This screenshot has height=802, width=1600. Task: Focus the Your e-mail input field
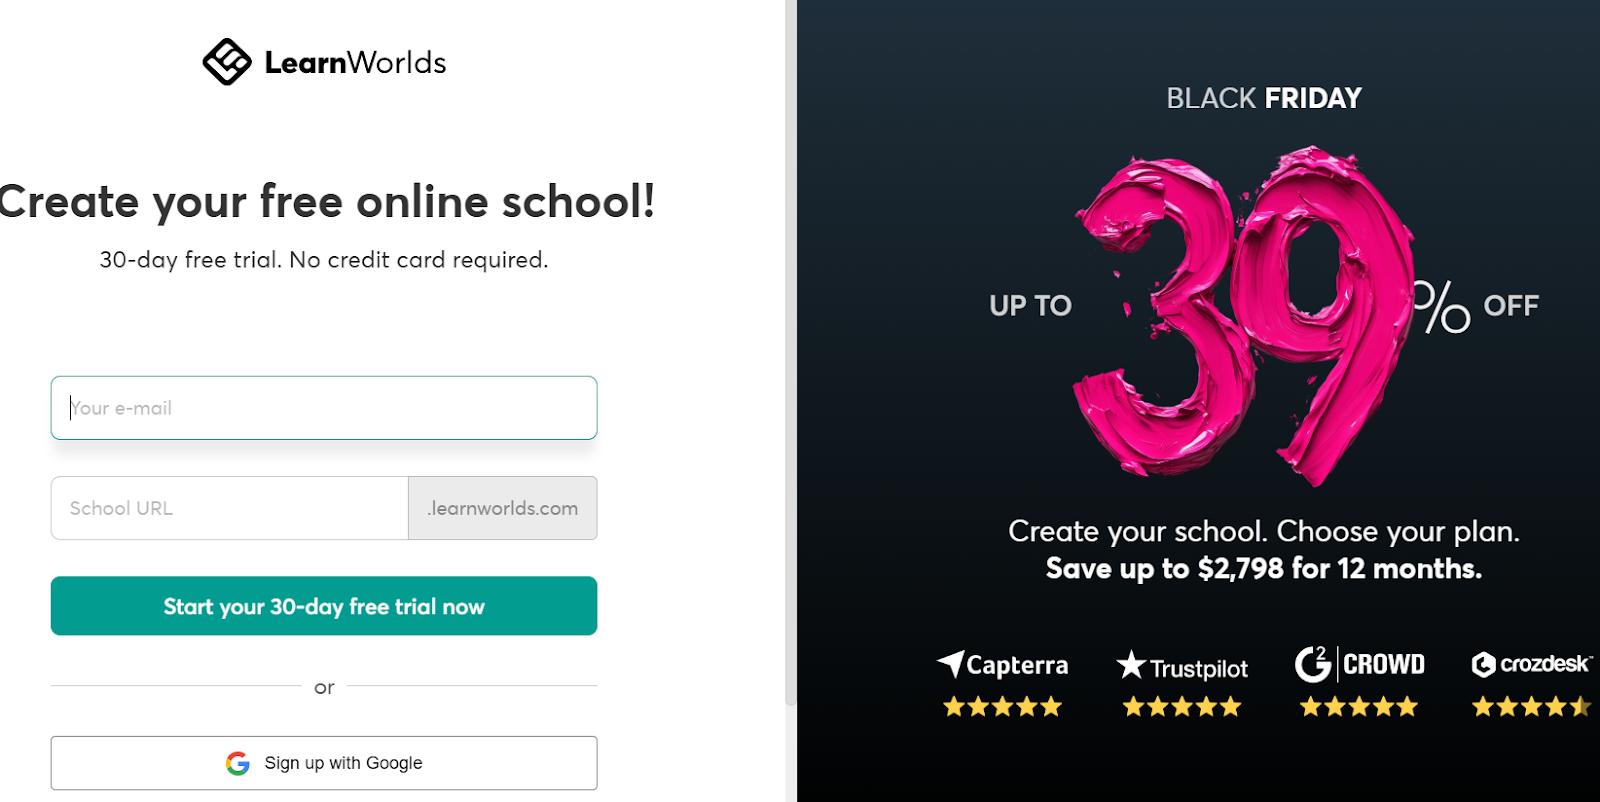pos(324,408)
